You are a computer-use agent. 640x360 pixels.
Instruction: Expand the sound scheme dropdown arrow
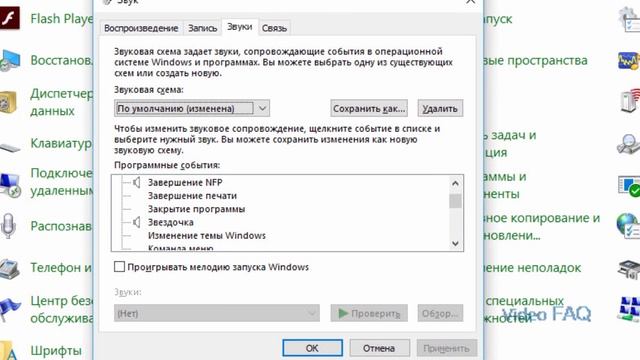[x=262, y=108]
